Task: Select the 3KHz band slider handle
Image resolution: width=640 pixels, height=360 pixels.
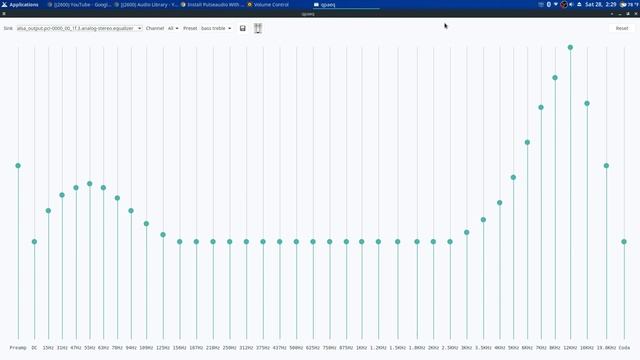Action: click(x=467, y=232)
